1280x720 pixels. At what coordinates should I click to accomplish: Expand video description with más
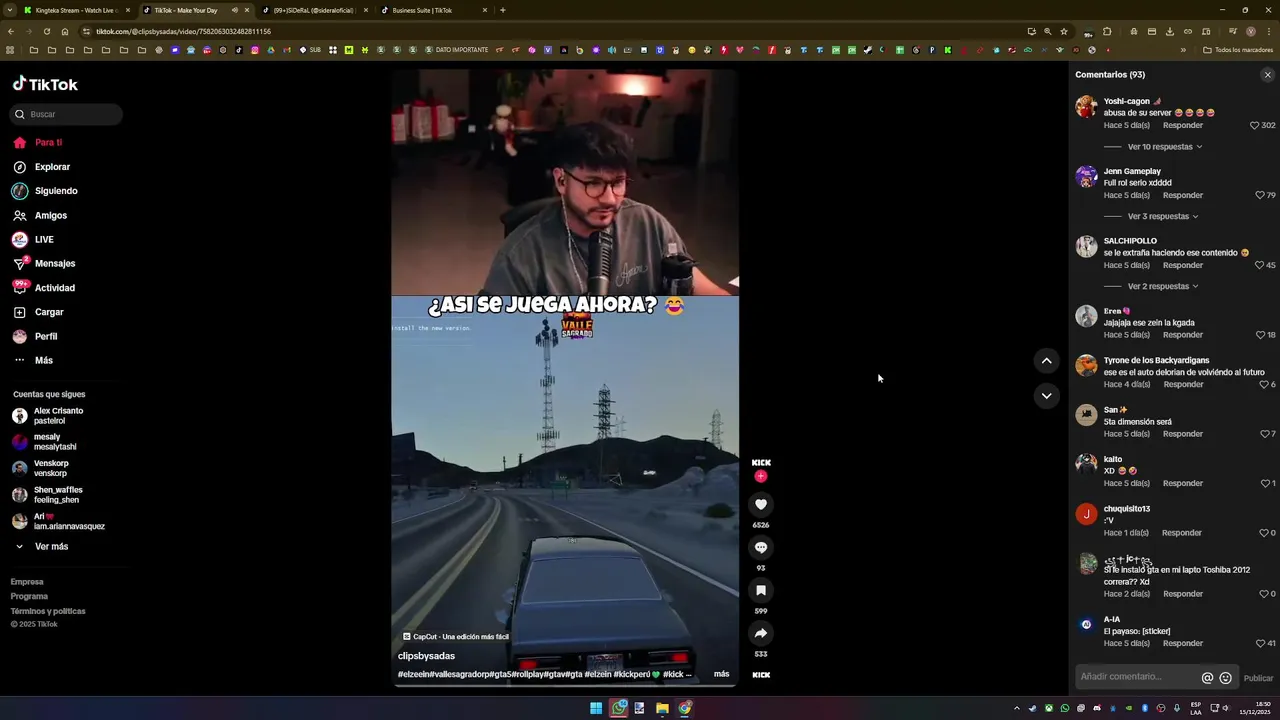(x=721, y=674)
